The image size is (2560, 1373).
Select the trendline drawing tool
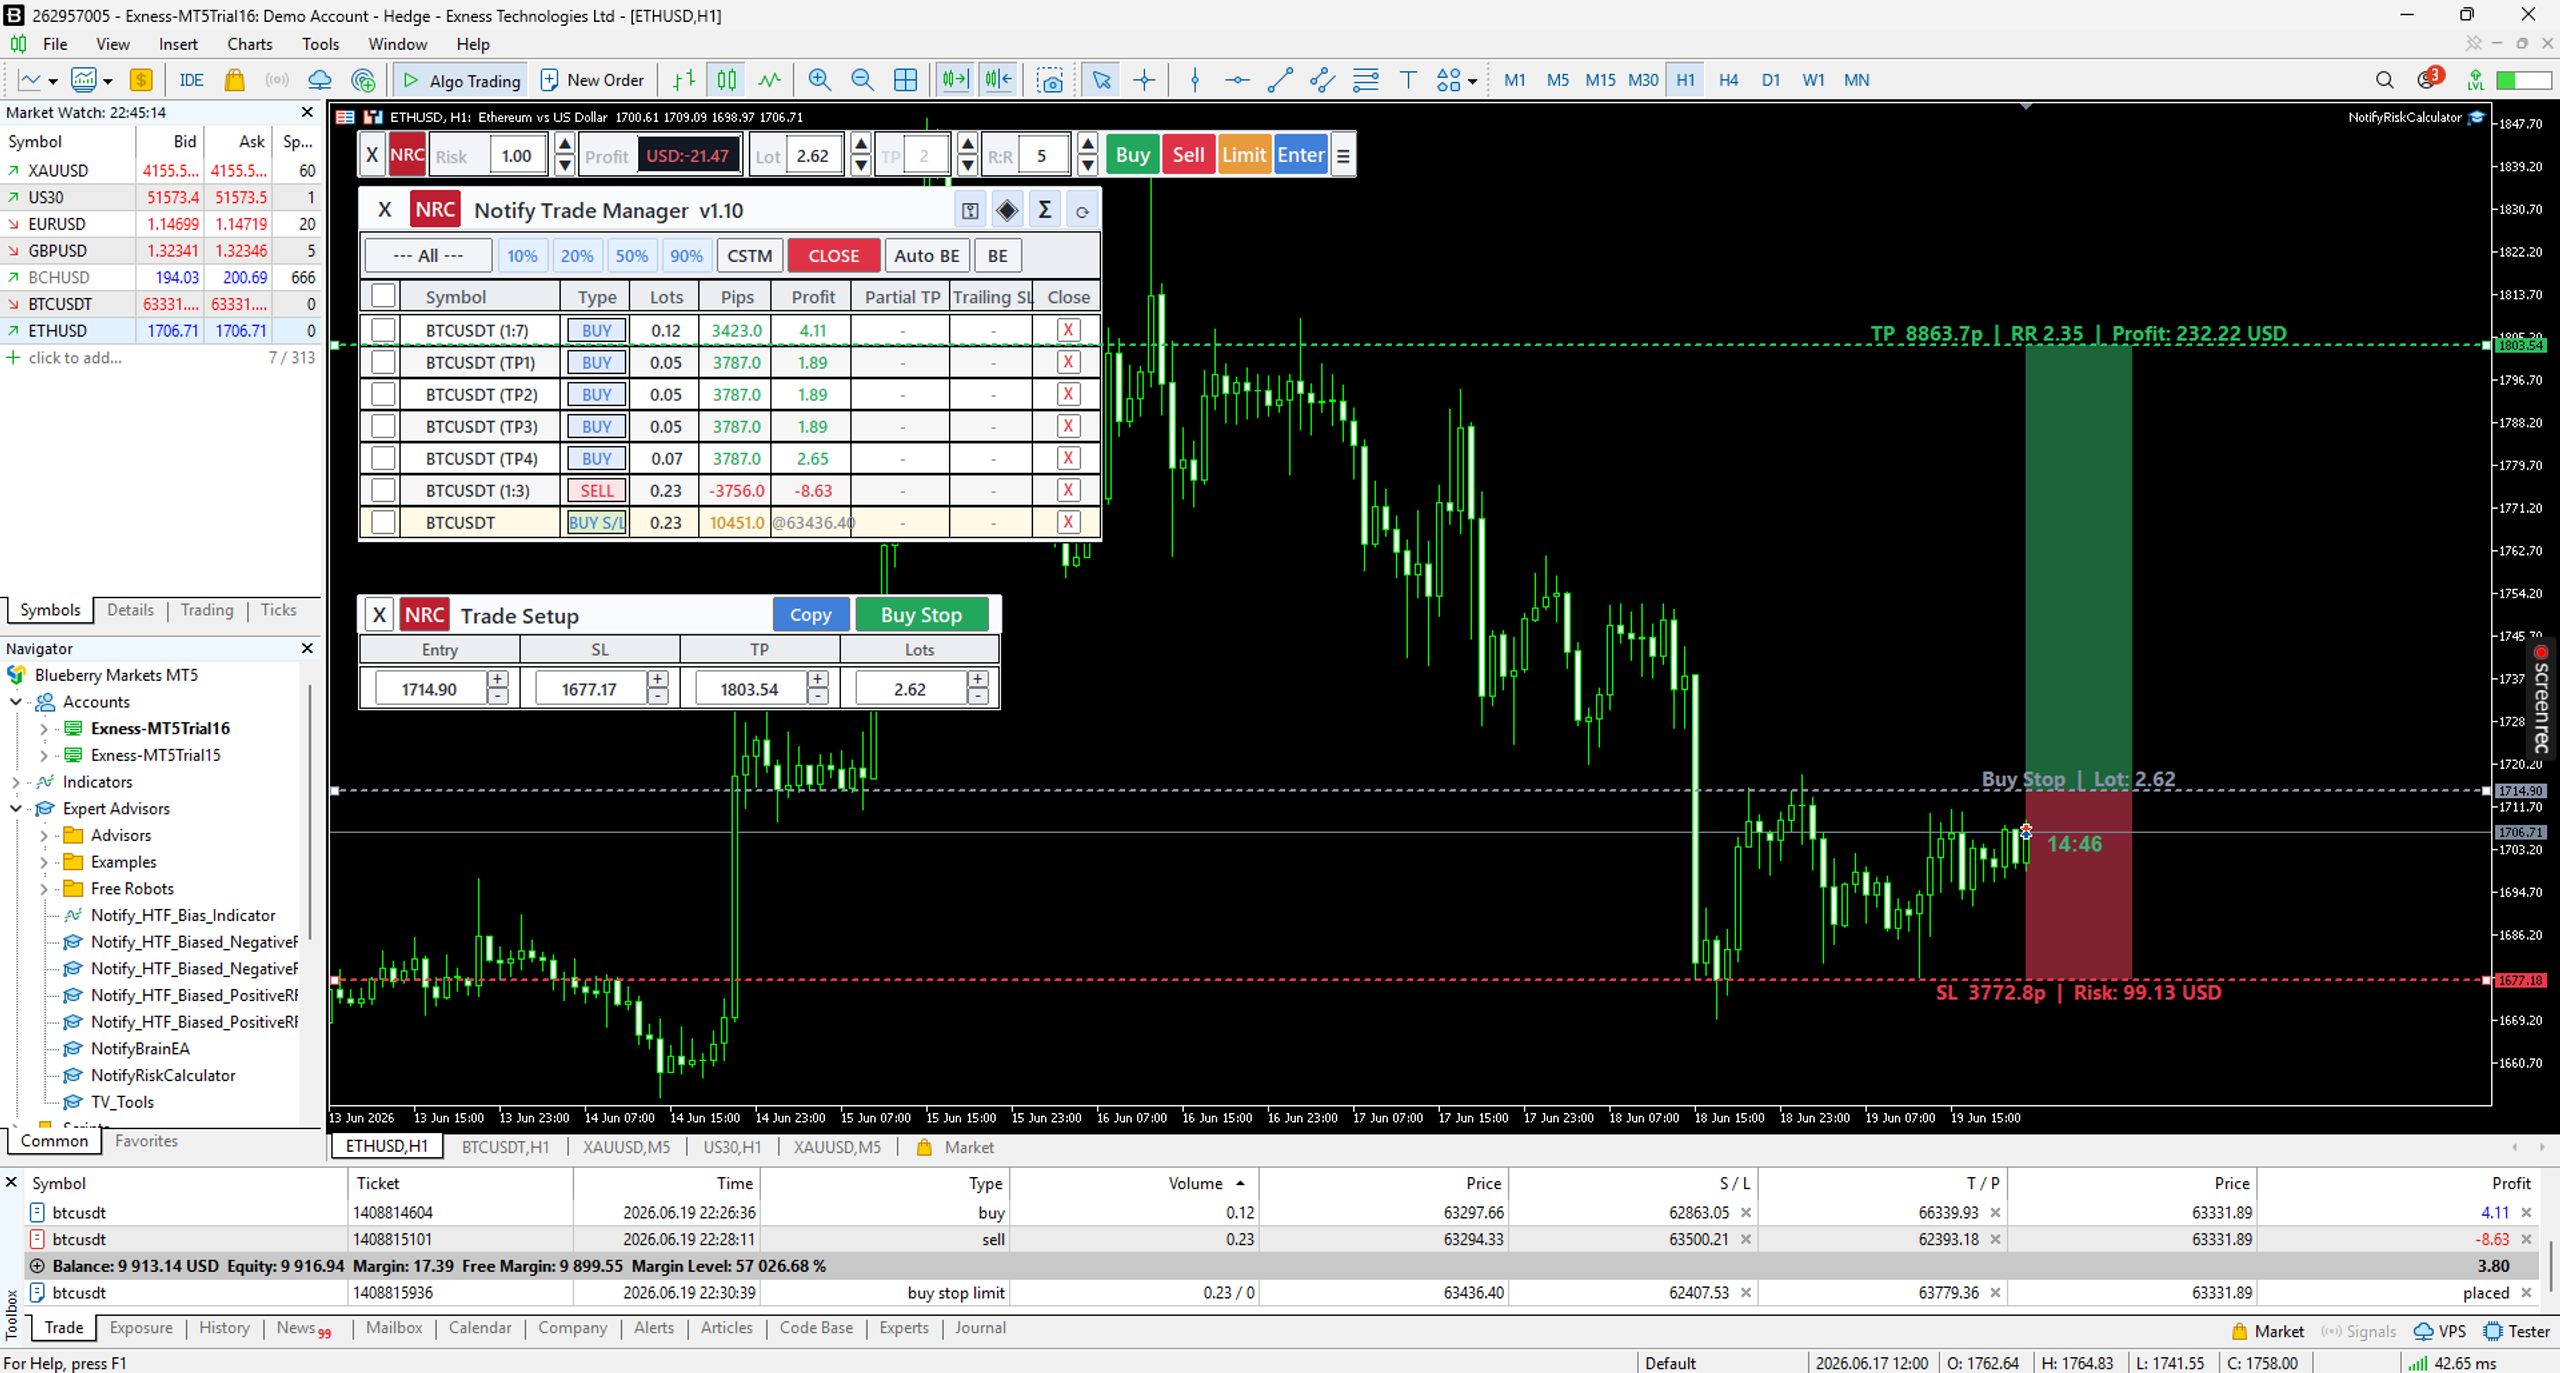tap(1280, 80)
